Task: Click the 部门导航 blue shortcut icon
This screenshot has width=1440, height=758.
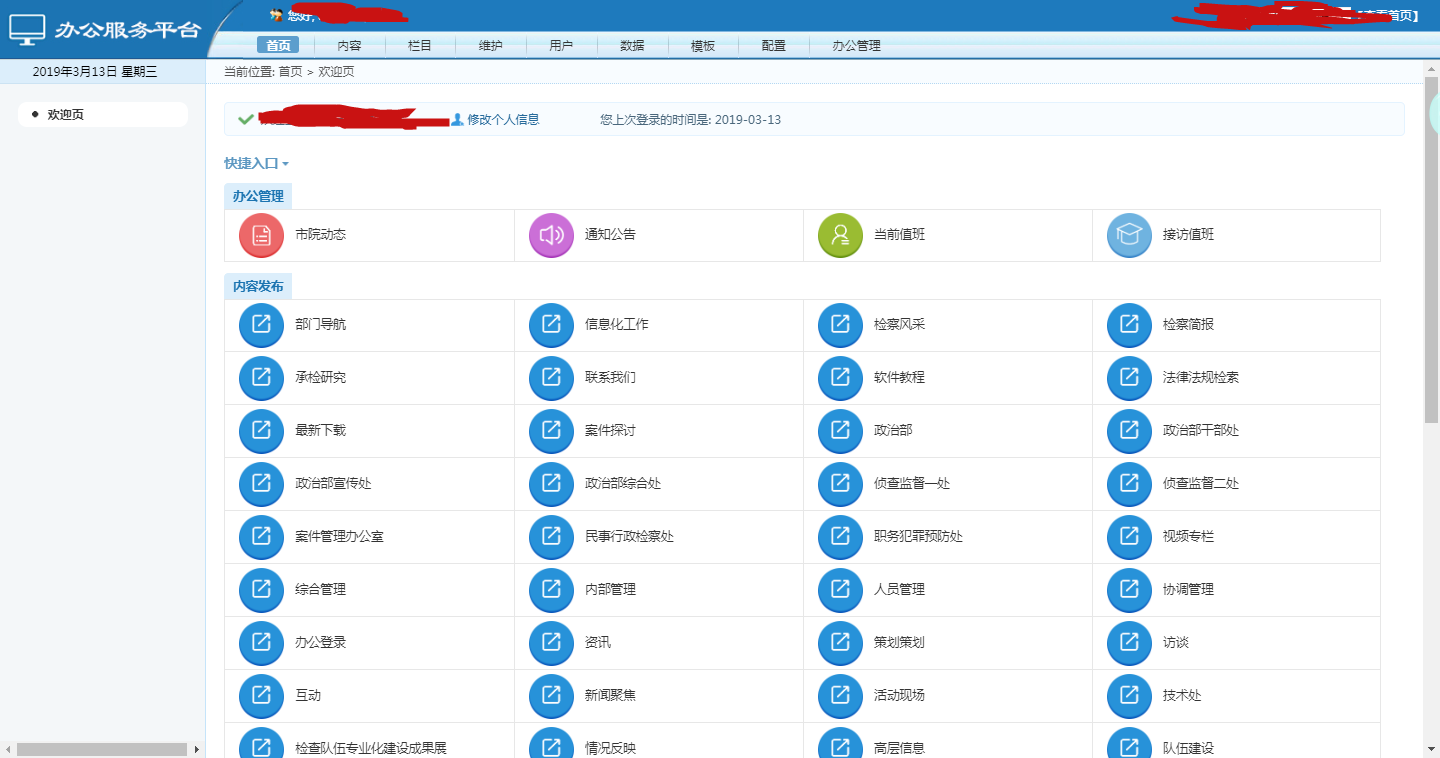Action: coord(261,325)
